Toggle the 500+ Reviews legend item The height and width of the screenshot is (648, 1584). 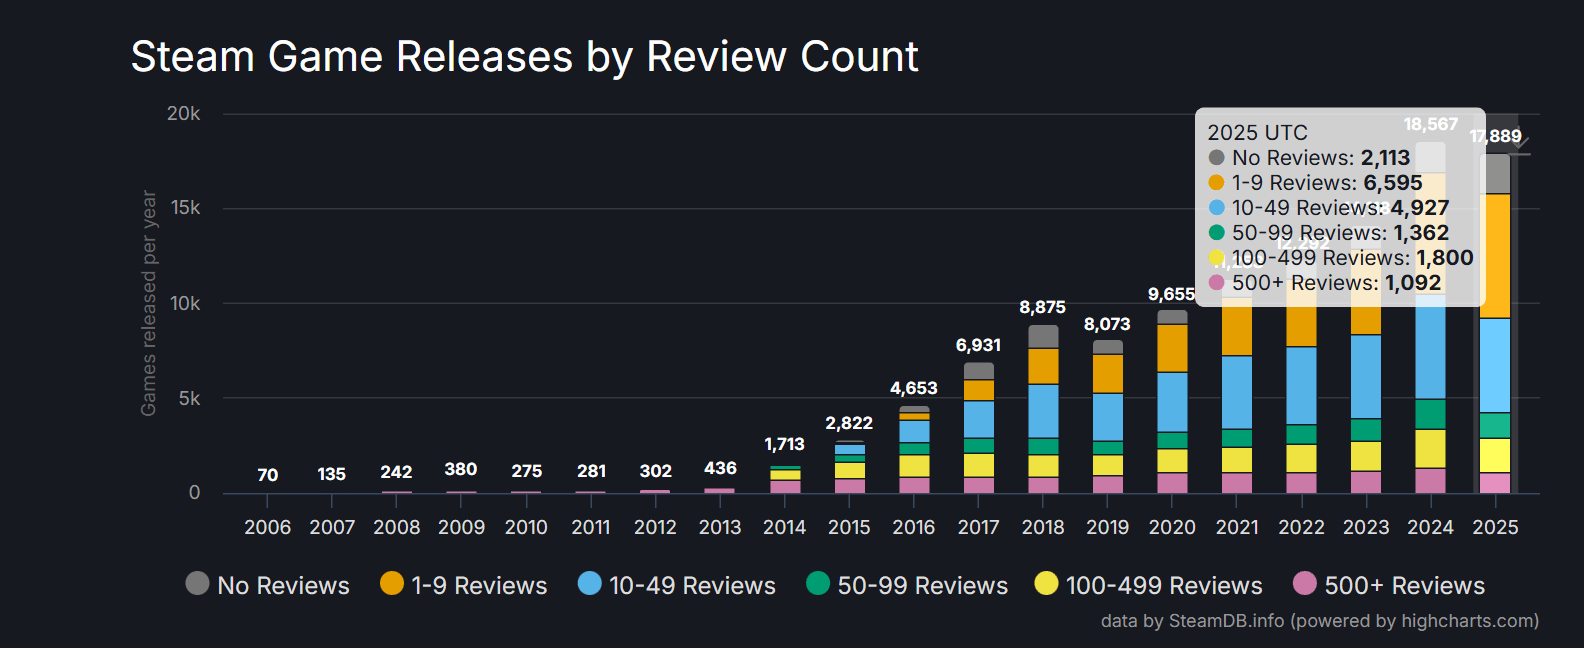point(1389,585)
